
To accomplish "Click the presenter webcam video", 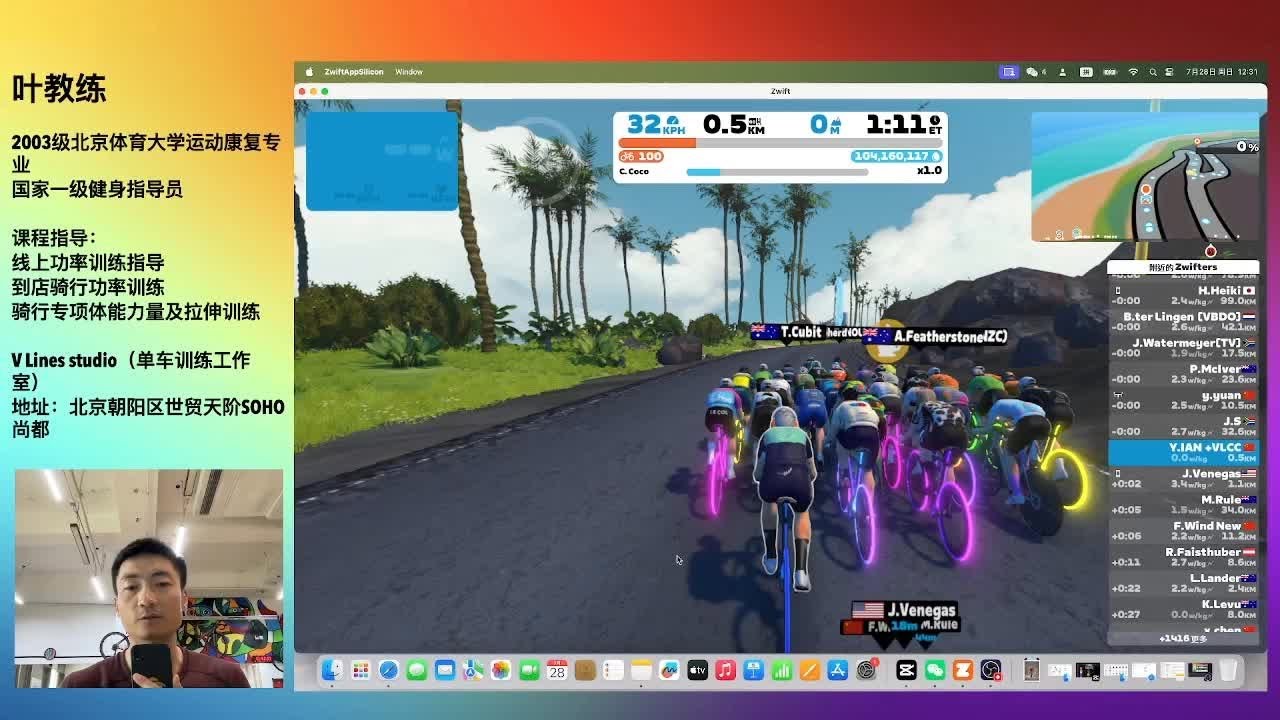I will point(149,579).
